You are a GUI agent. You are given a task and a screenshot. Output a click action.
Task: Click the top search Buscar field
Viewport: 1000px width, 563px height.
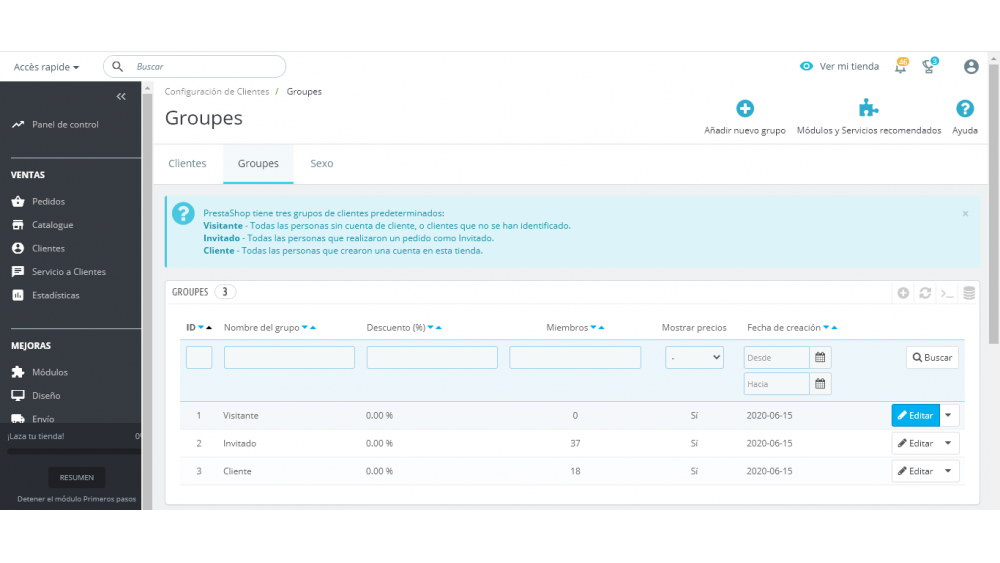tap(195, 66)
